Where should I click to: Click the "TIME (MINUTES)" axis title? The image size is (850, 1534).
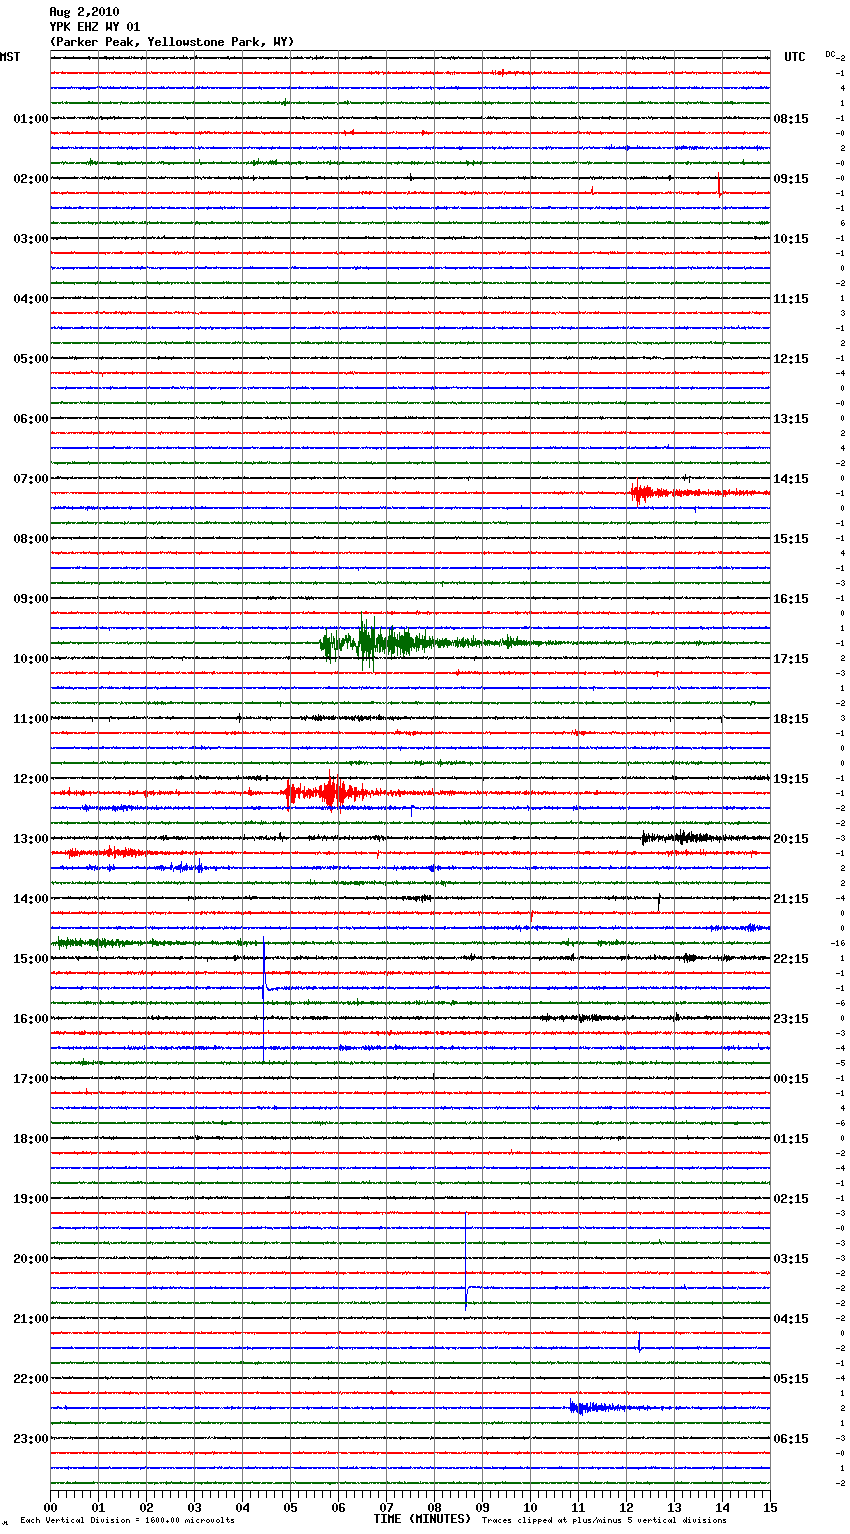point(422,1519)
